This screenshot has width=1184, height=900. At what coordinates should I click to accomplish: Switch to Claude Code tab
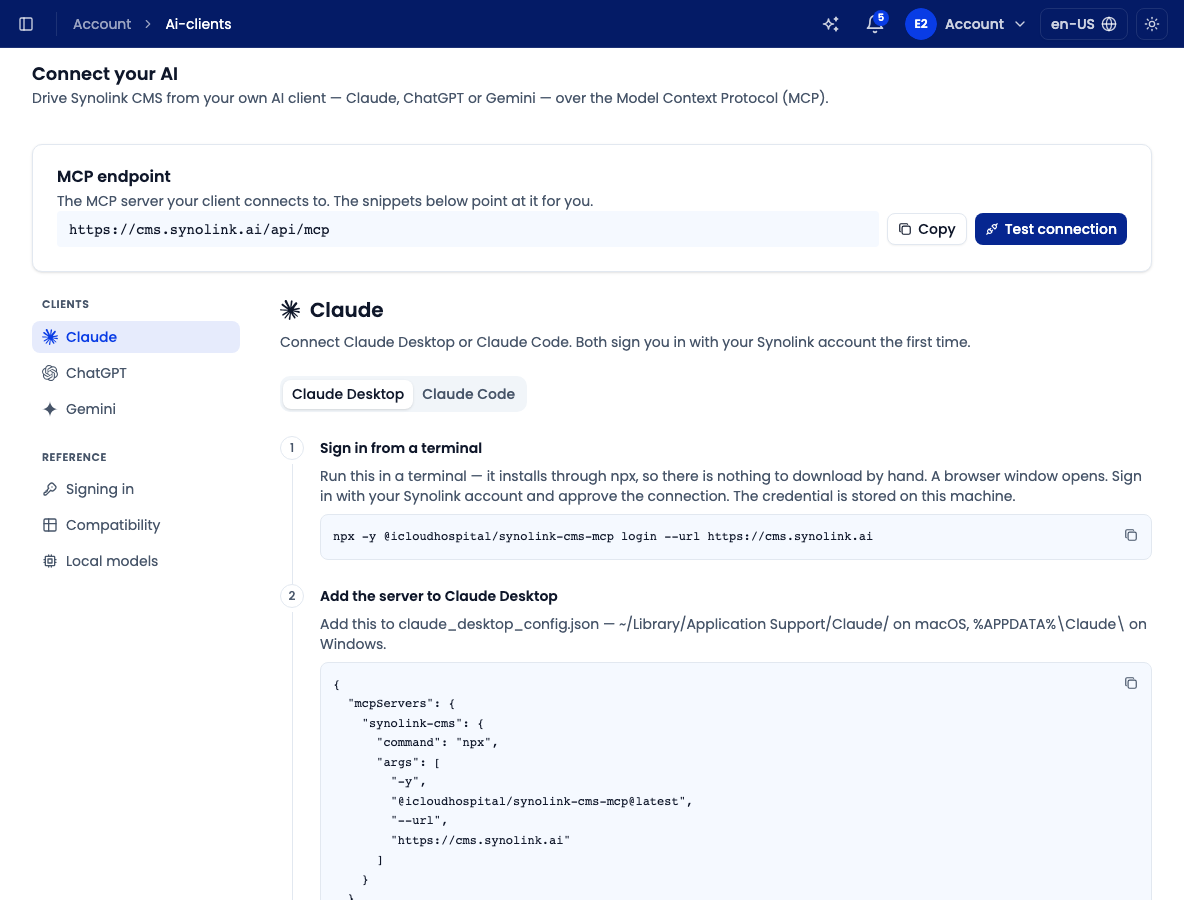click(x=468, y=394)
